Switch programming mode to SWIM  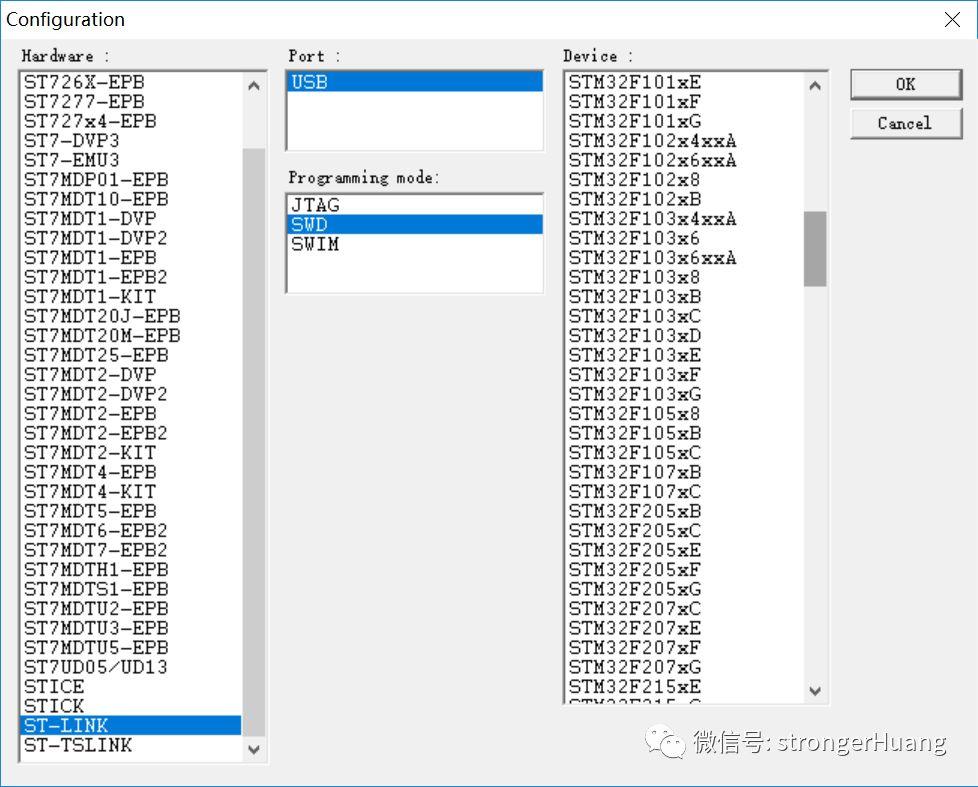tap(413, 244)
